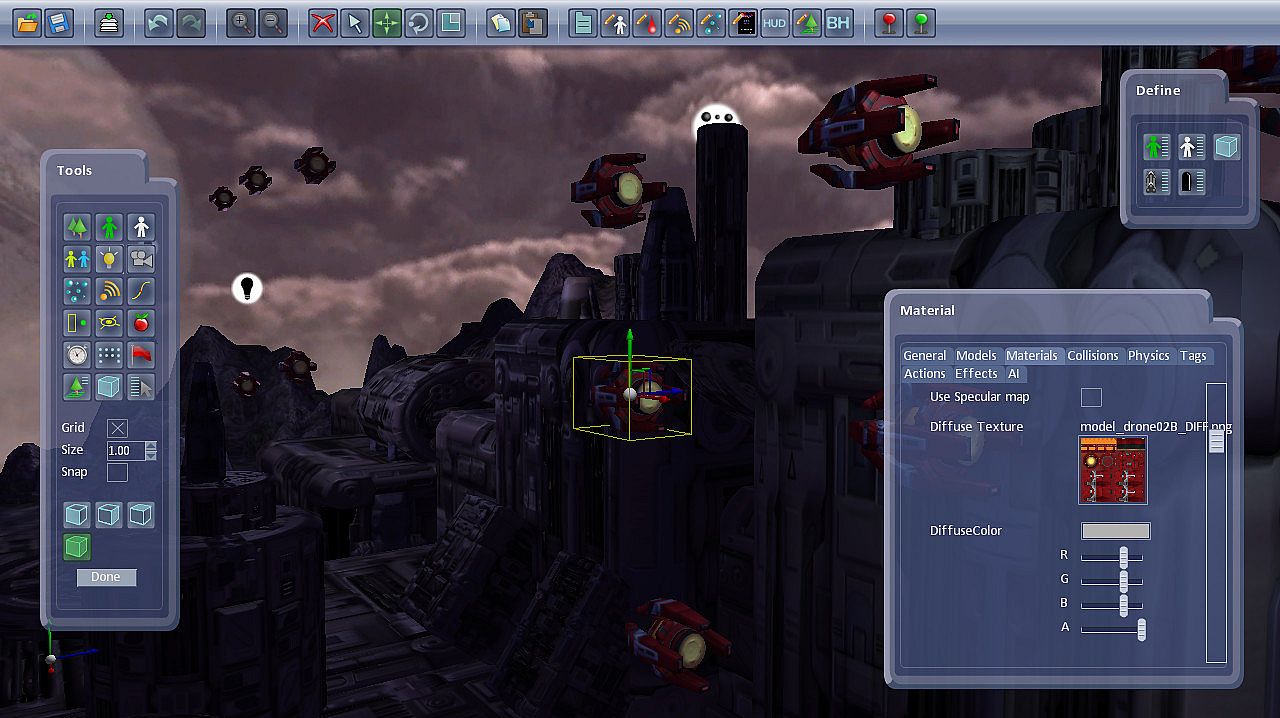Toggle the Grid checkbox
1280x718 pixels.
118,428
